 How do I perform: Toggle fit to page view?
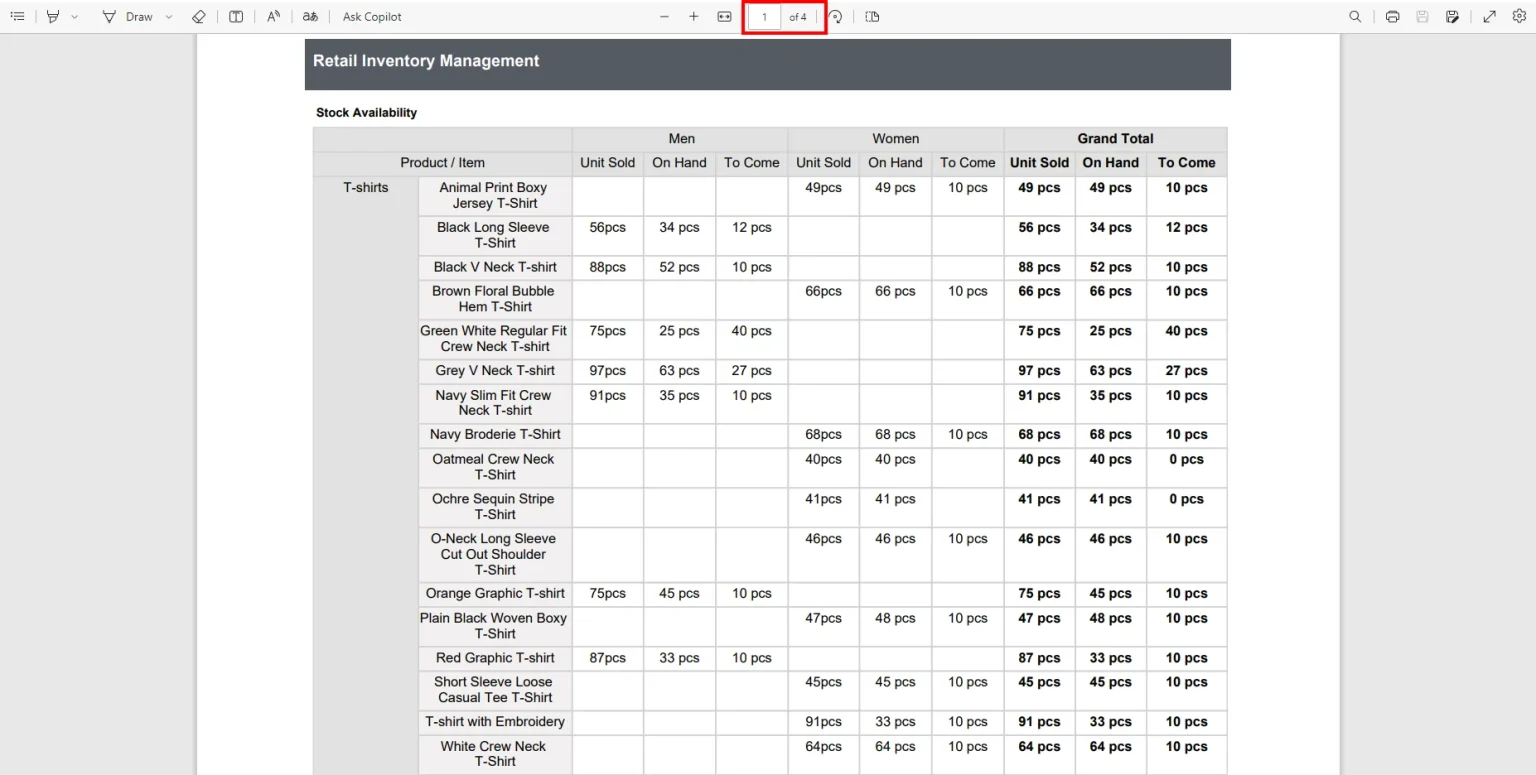tap(724, 16)
